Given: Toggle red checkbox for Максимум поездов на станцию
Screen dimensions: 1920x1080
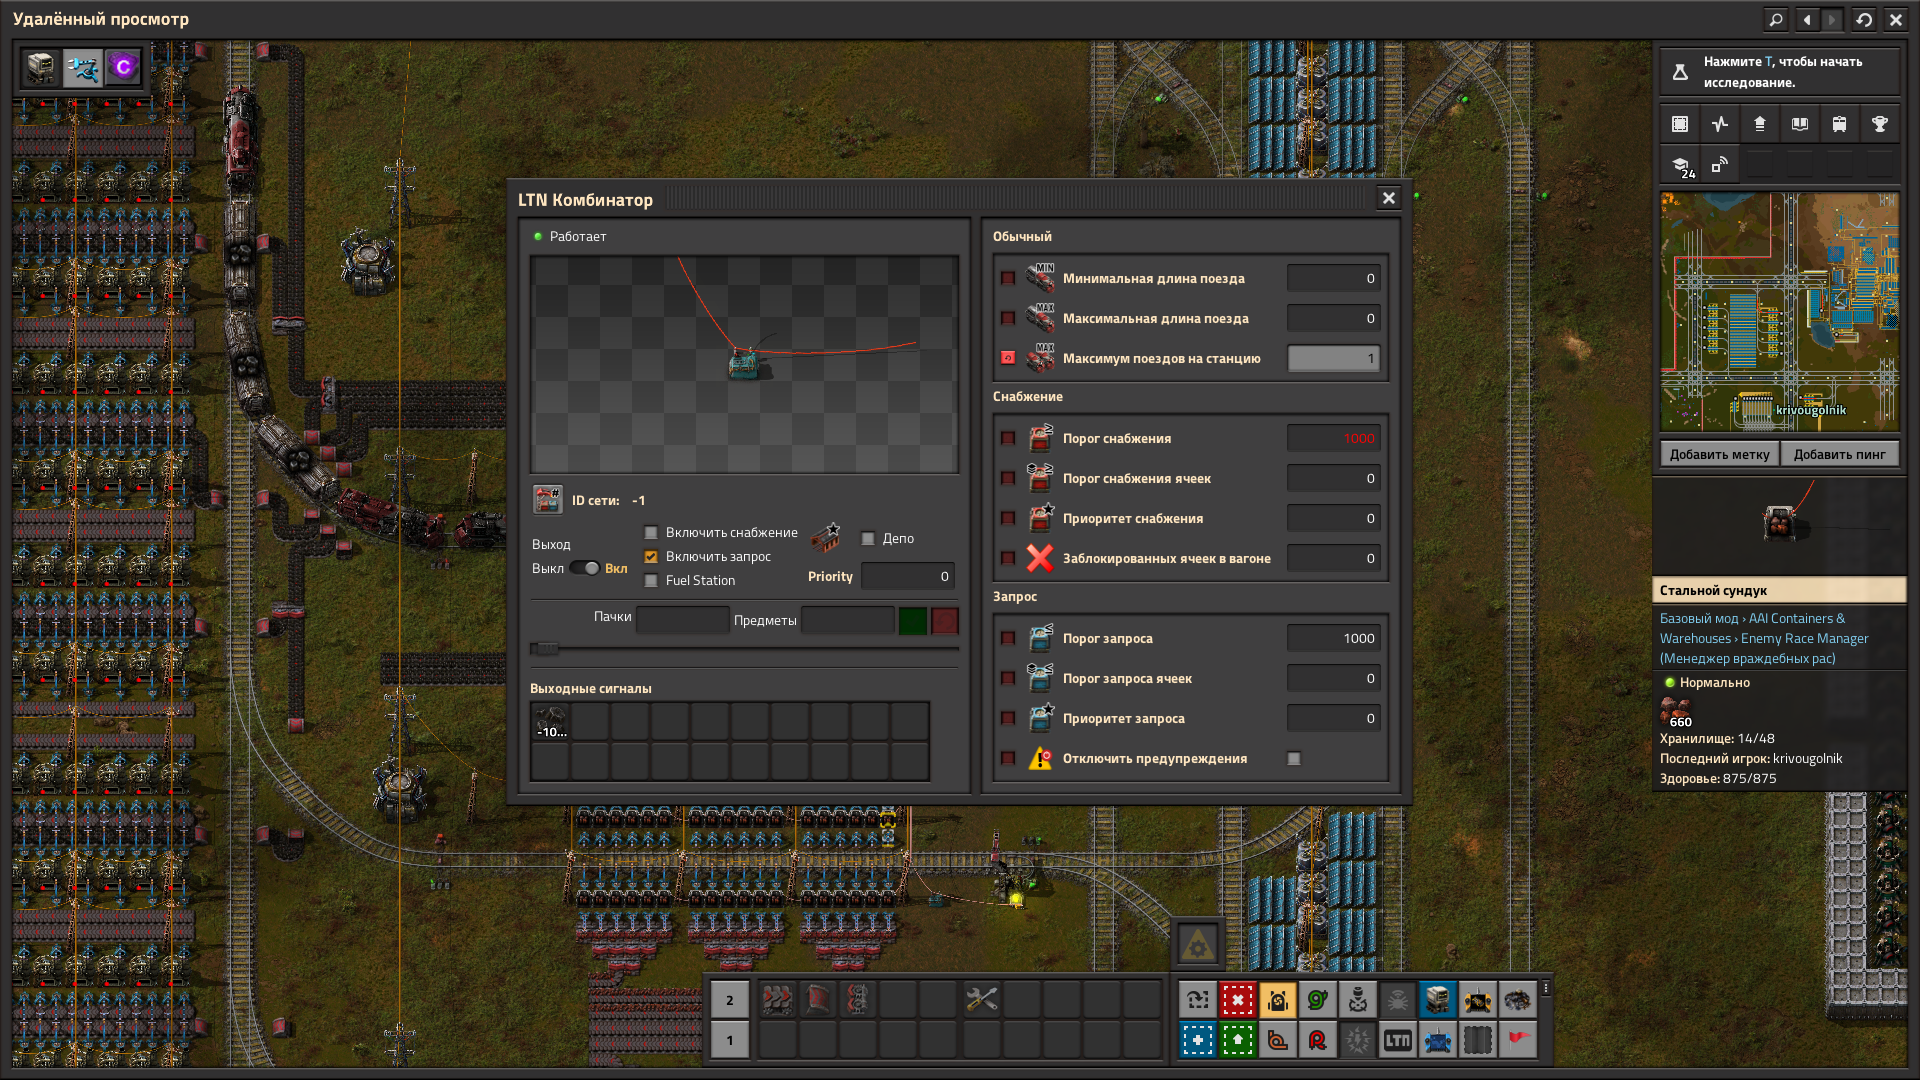Looking at the screenshot, I should (x=1008, y=358).
